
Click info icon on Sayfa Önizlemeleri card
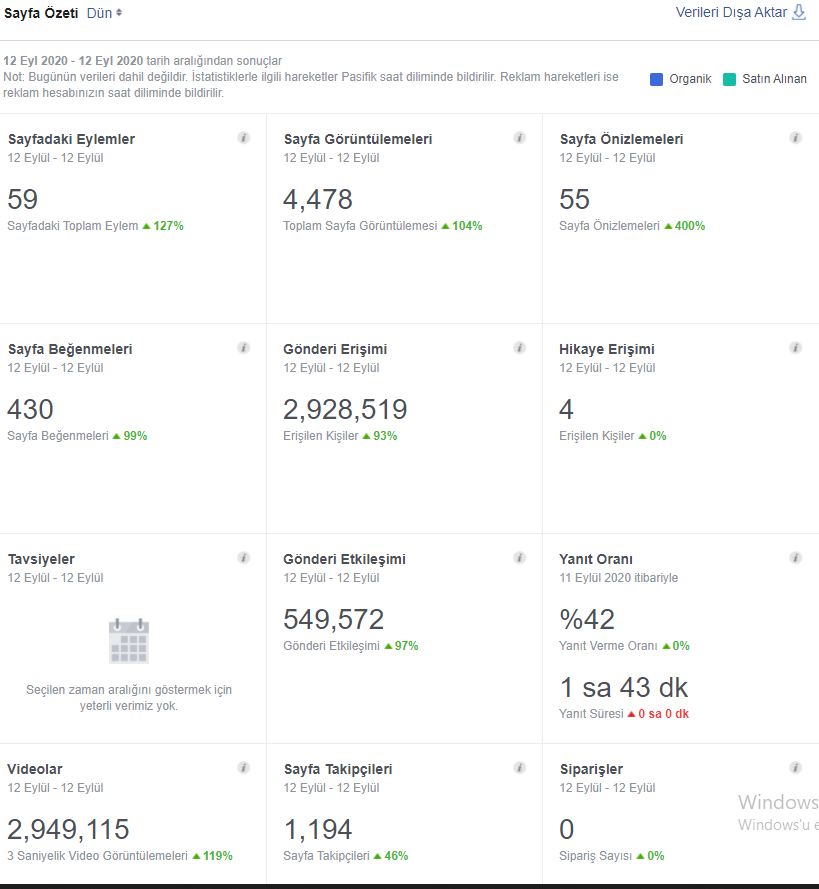click(x=795, y=138)
